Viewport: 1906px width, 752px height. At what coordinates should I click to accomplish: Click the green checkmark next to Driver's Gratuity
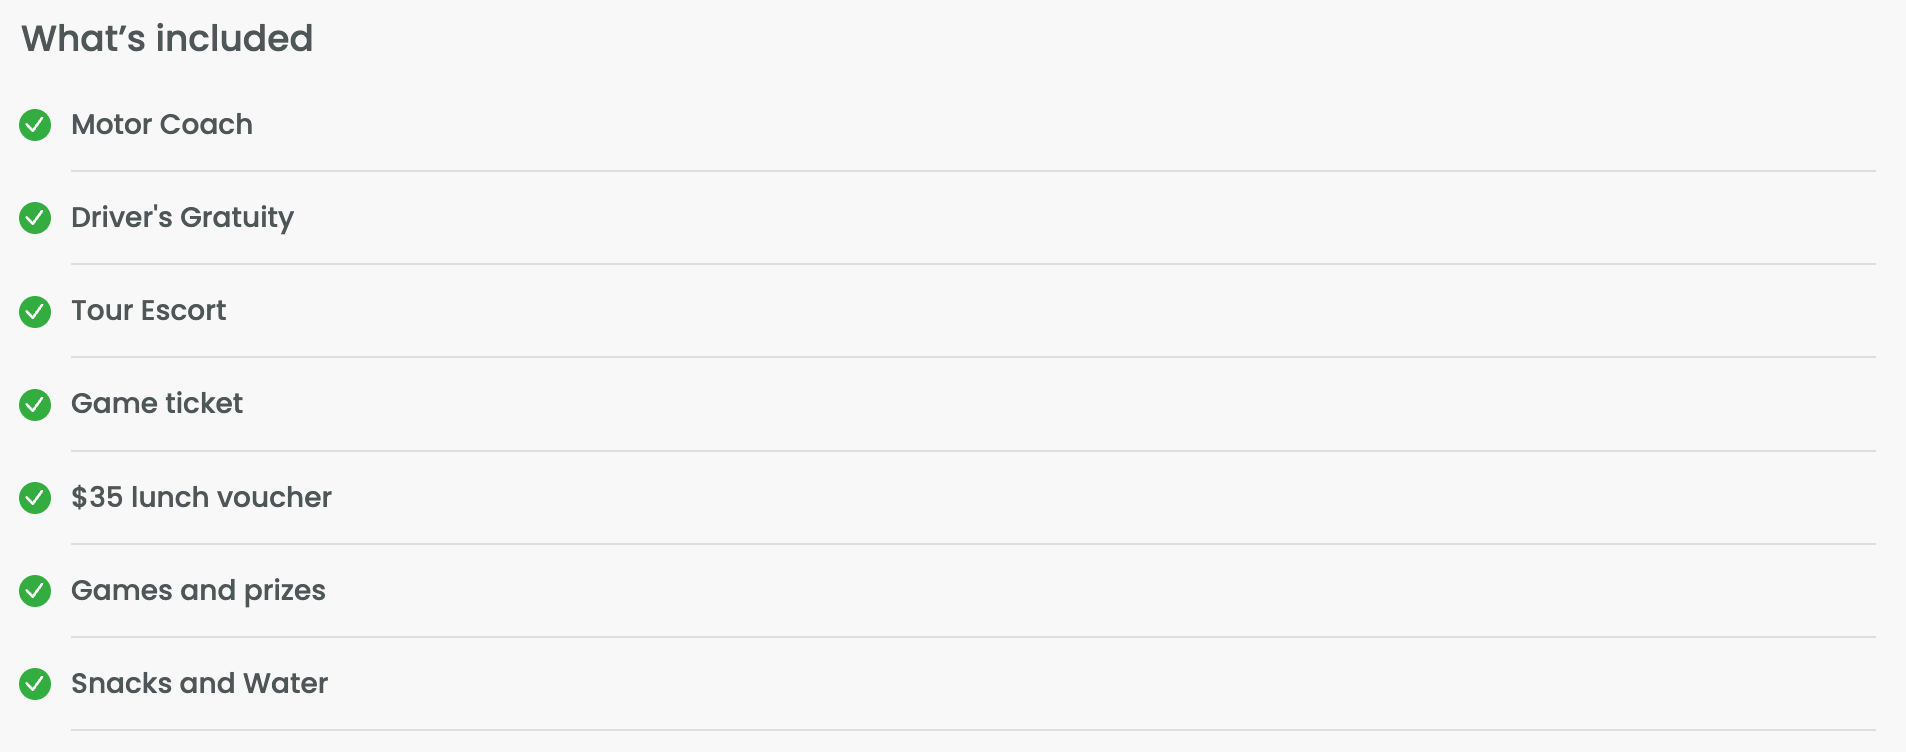pos(35,218)
